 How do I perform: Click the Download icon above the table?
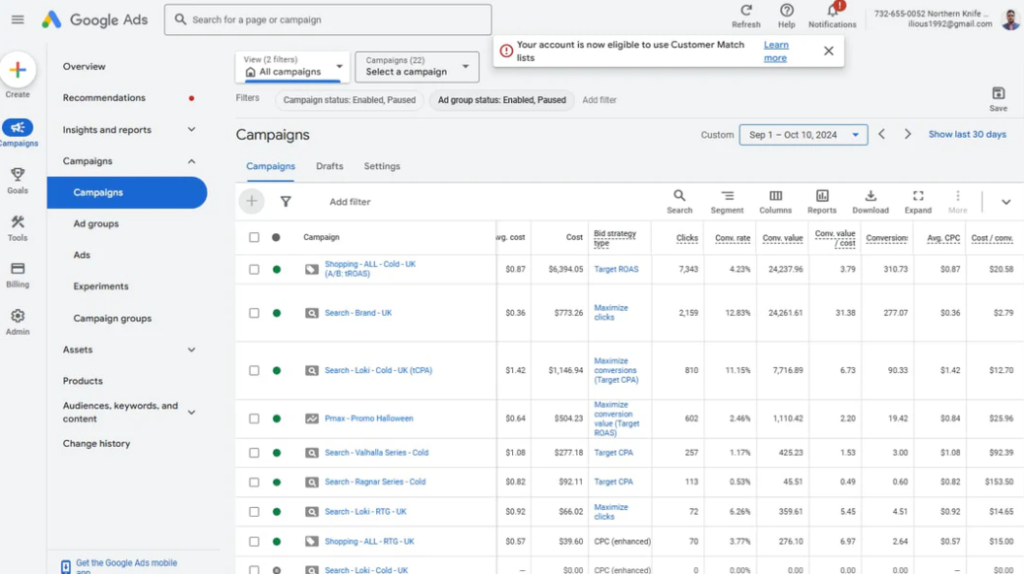(x=870, y=197)
